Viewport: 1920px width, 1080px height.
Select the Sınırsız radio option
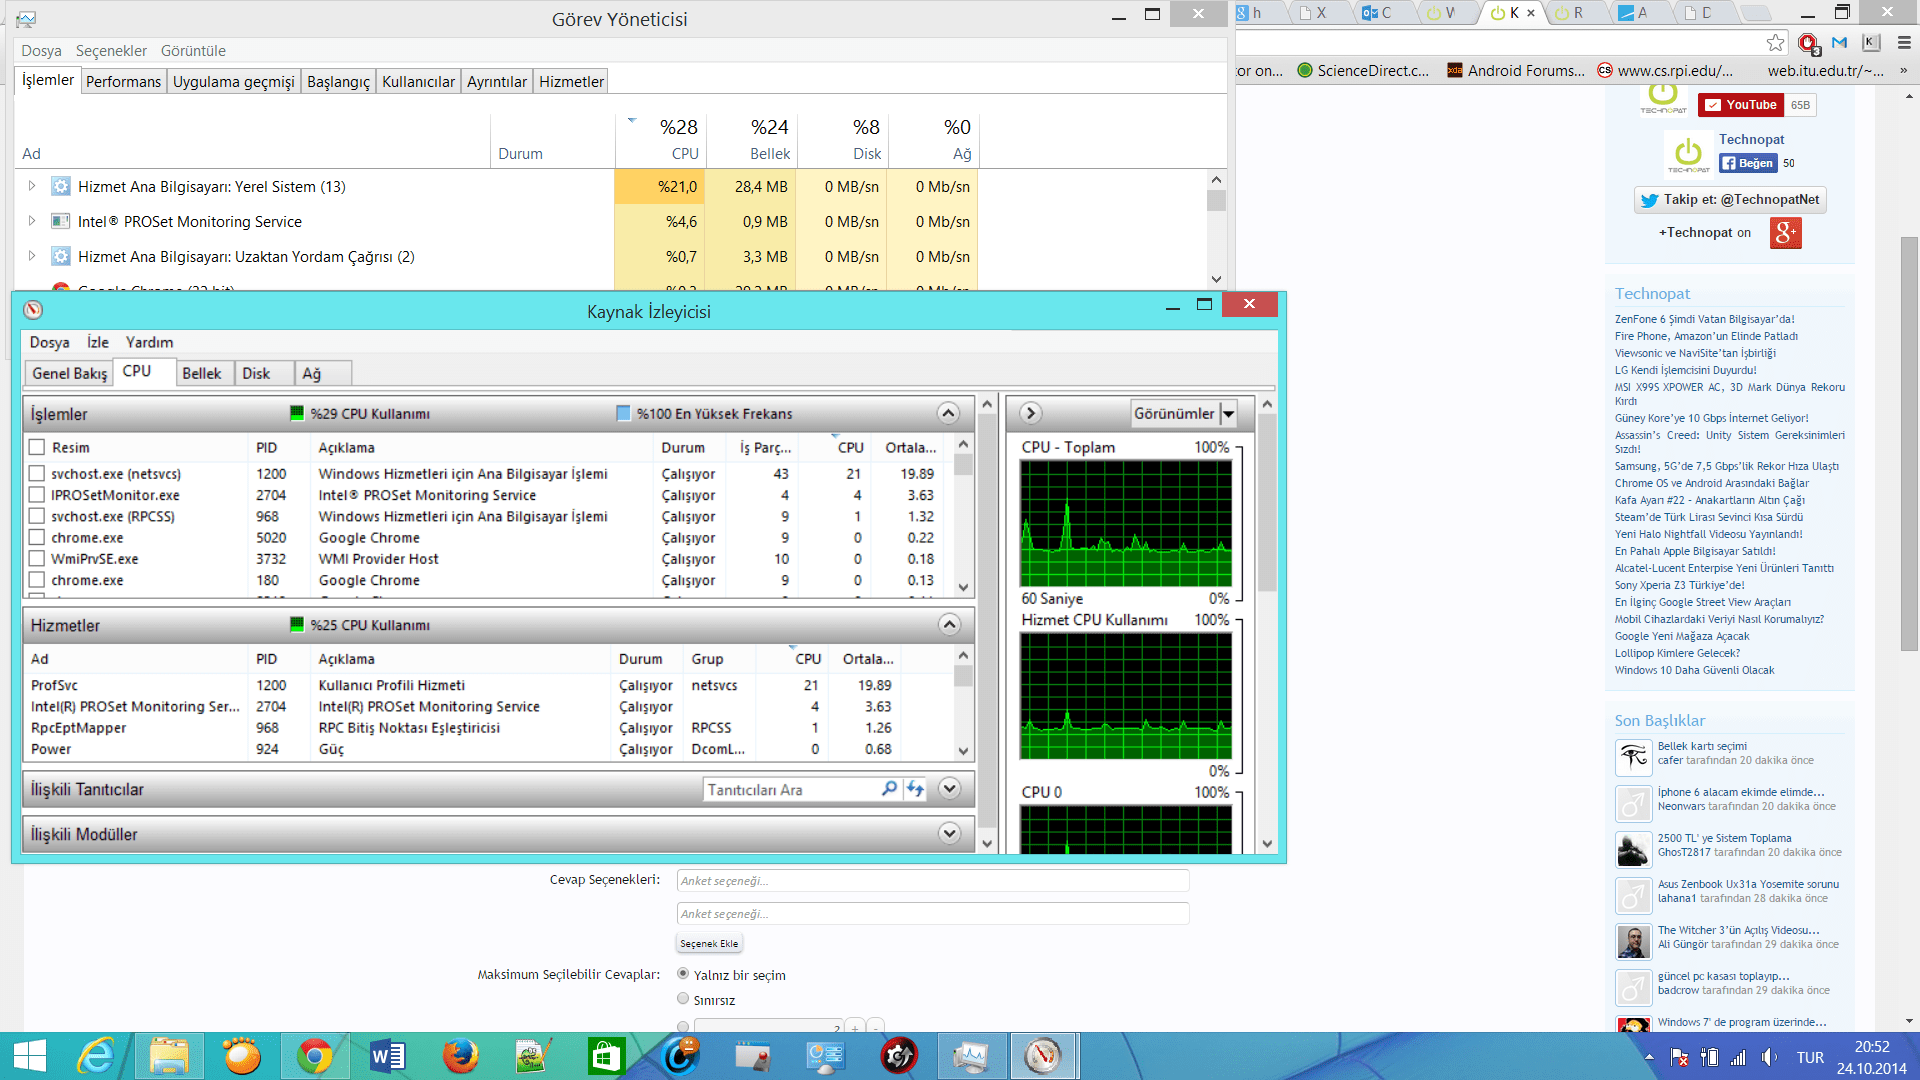pyautogui.click(x=683, y=999)
